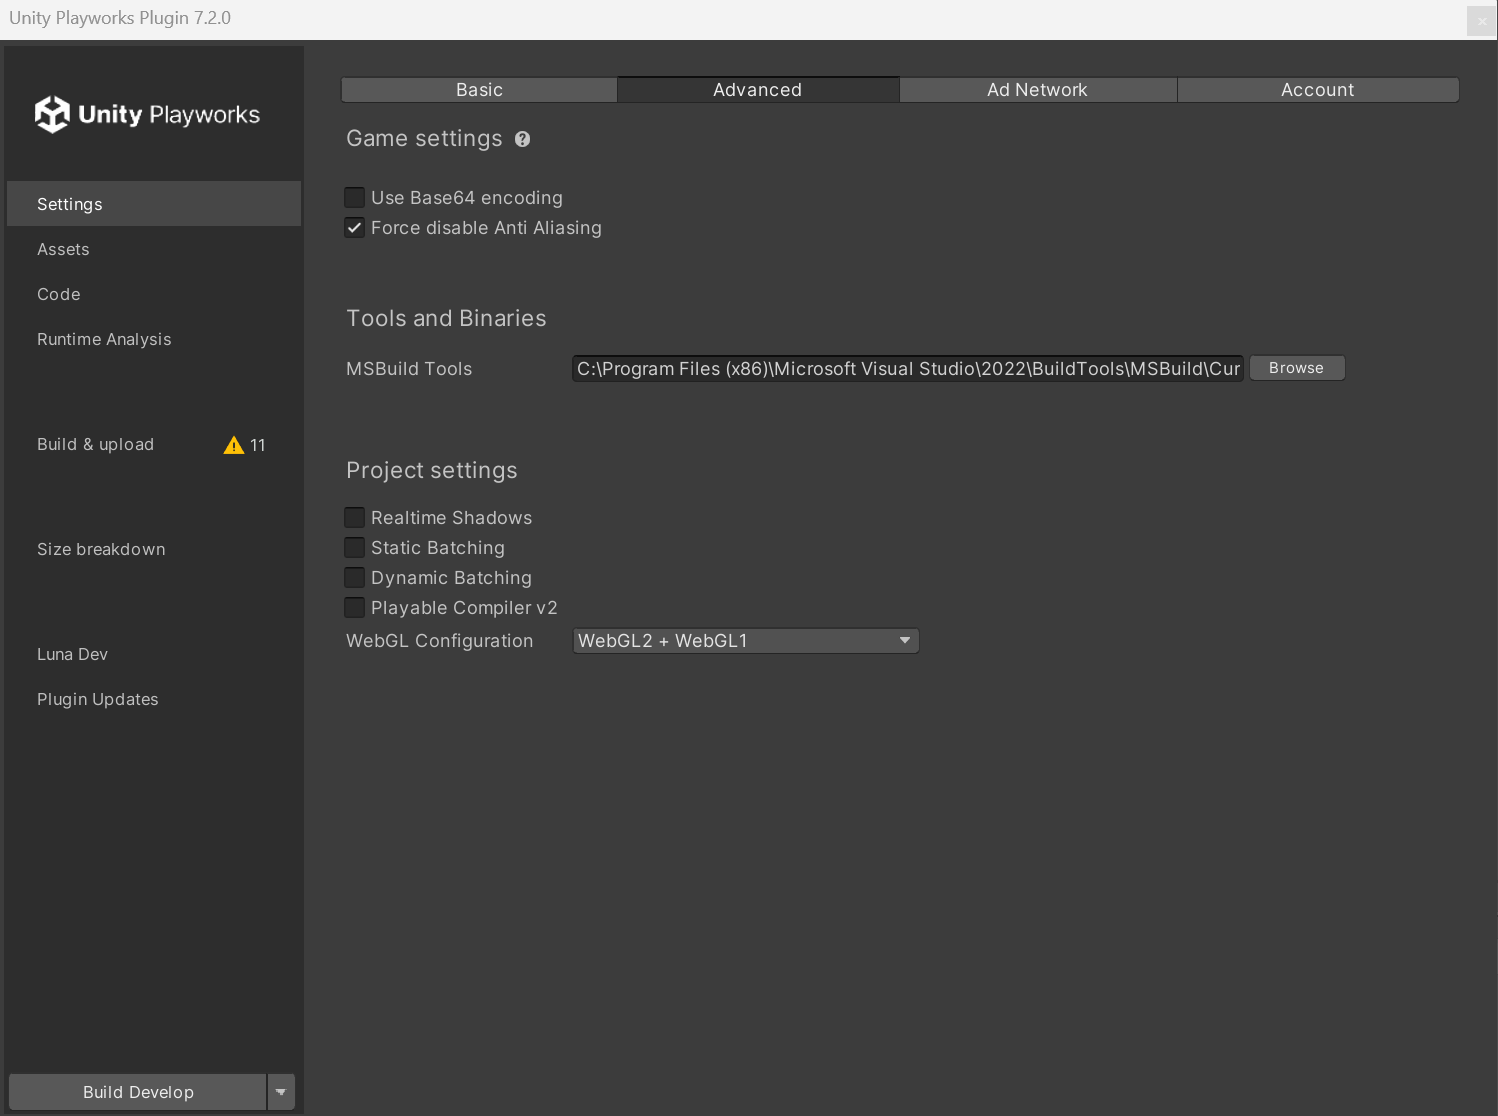Image resolution: width=1498 pixels, height=1116 pixels.
Task: Click the Game settings help icon
Action: tap(522, 139)
